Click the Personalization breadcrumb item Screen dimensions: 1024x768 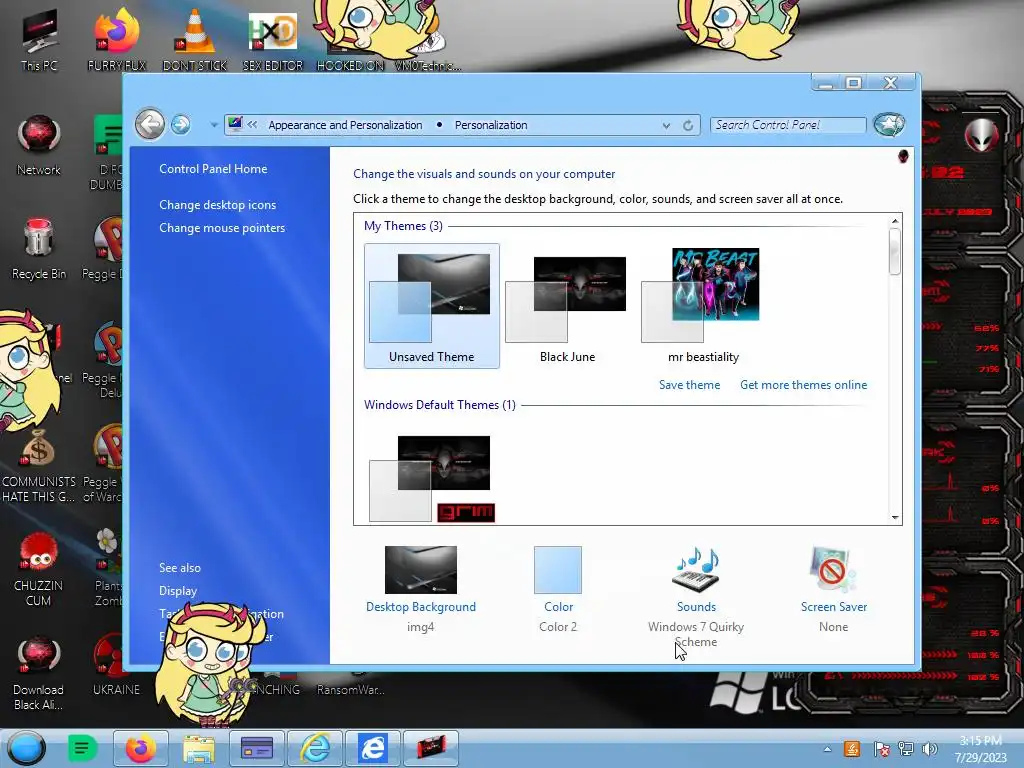click(x=490, y=125)
